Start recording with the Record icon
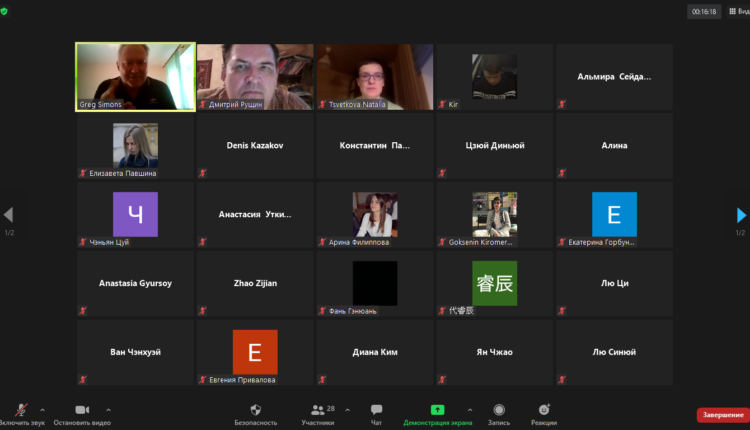750x430 pixels. point(499,410)
